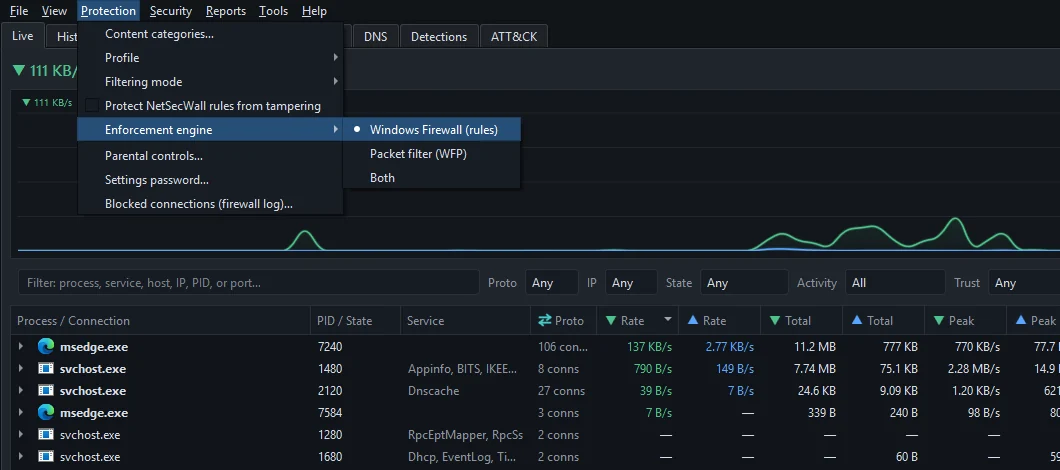1060x470 pixels.
Task: Open the IP filter dropdown
Action: pyautogui.click(x=631, y=283)
